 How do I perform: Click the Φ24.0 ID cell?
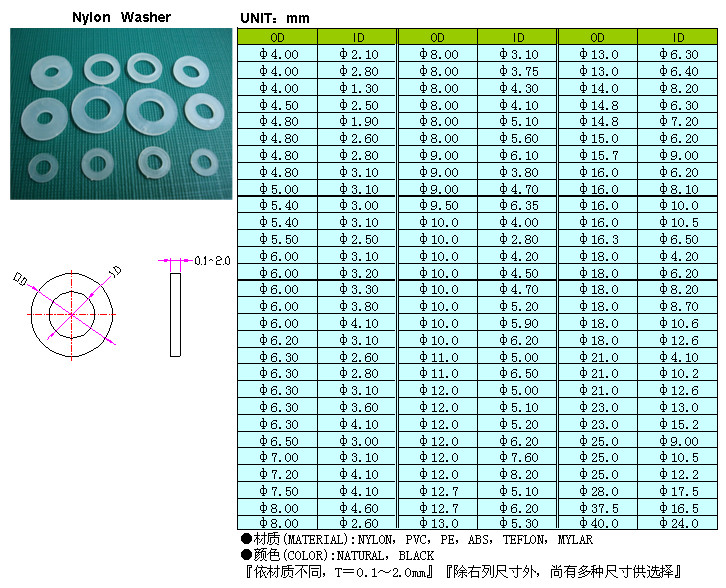(677, 522)
